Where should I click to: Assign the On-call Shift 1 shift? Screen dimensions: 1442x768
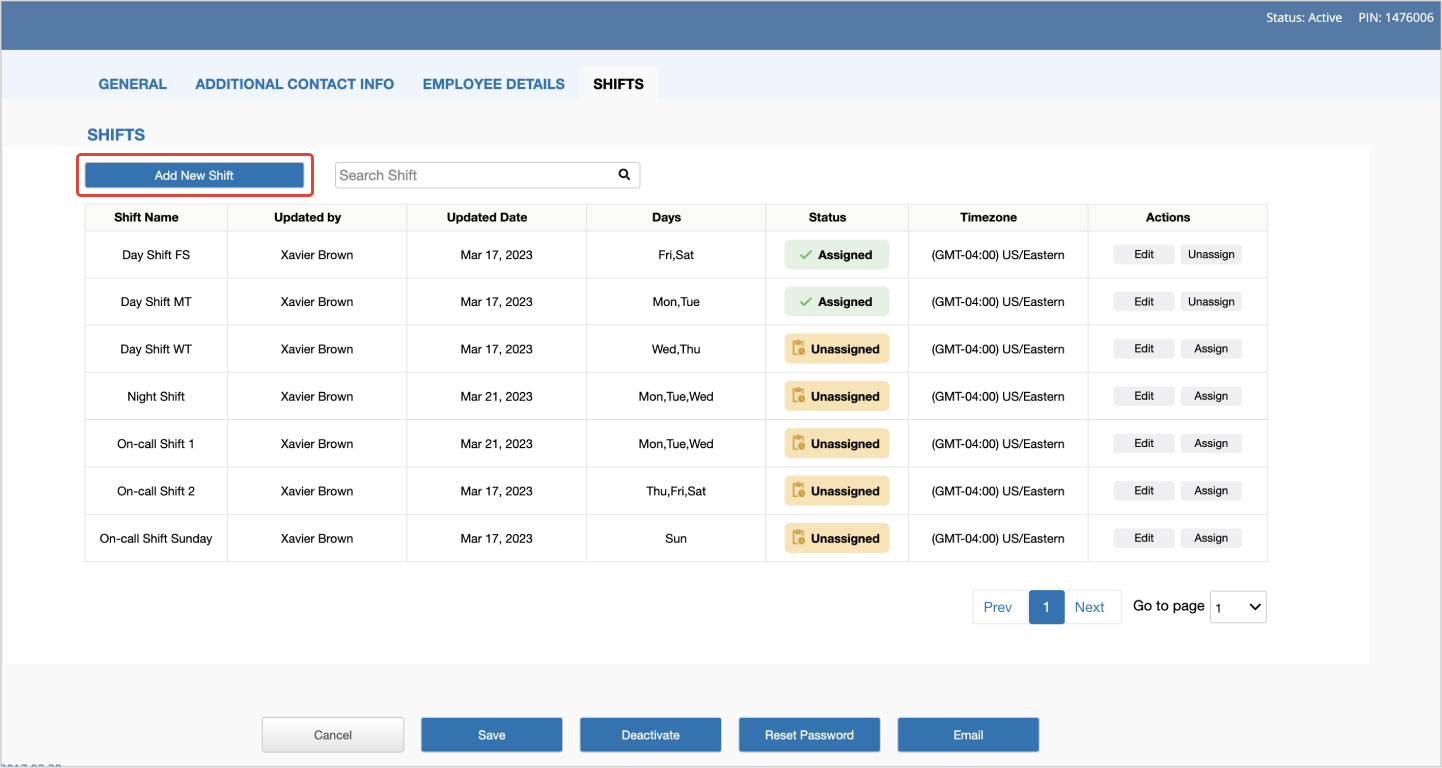coord(1211,444)
